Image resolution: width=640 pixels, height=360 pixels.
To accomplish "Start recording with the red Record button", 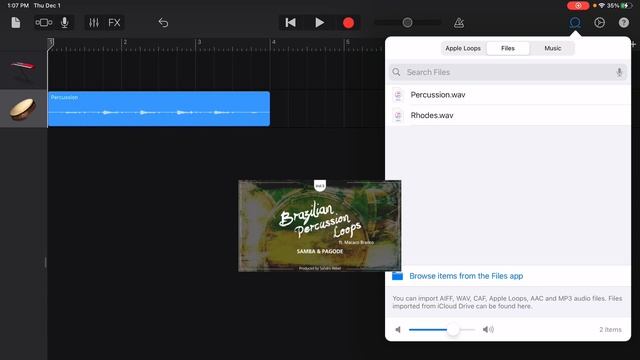I will tap(348, 23).
